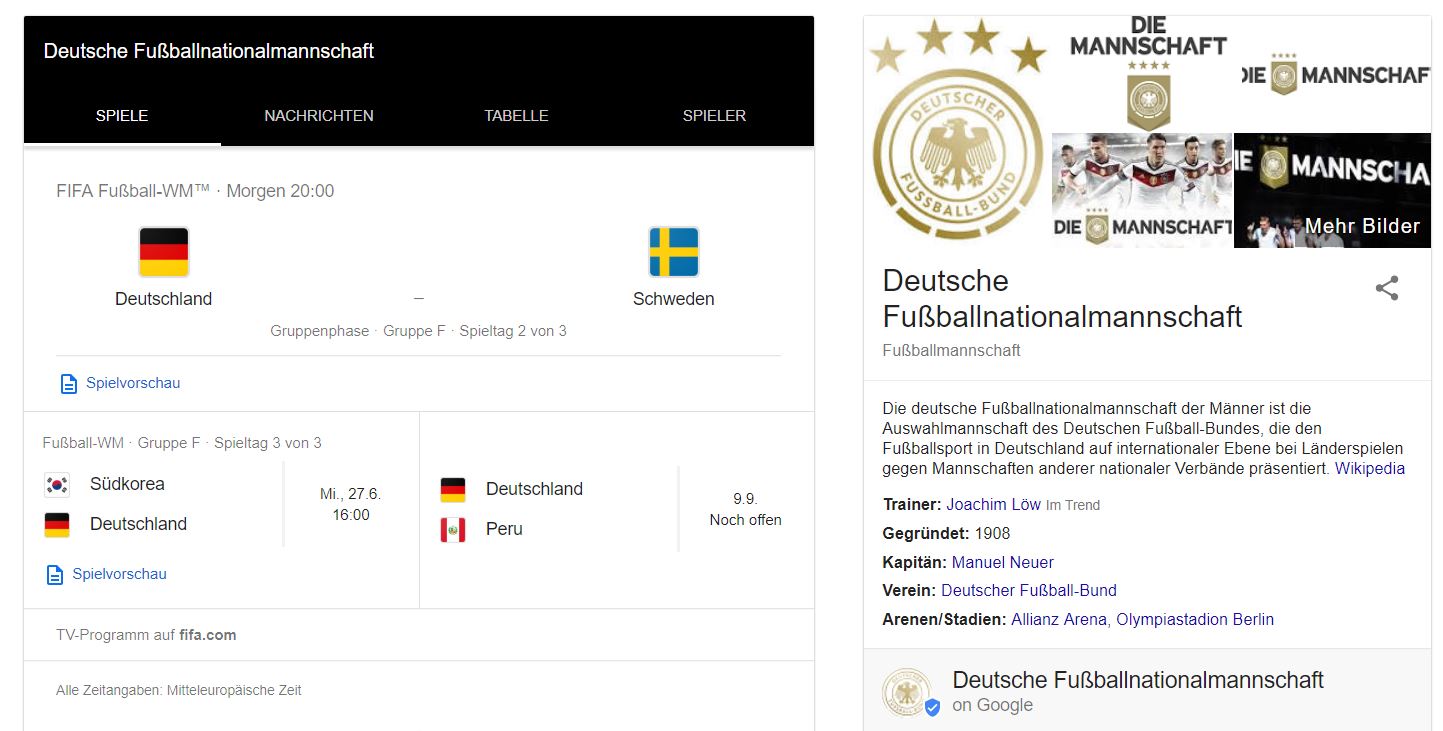Click the Germany flag beside Peru match
The image size is (1443, 731).
[x=453, y=490]
